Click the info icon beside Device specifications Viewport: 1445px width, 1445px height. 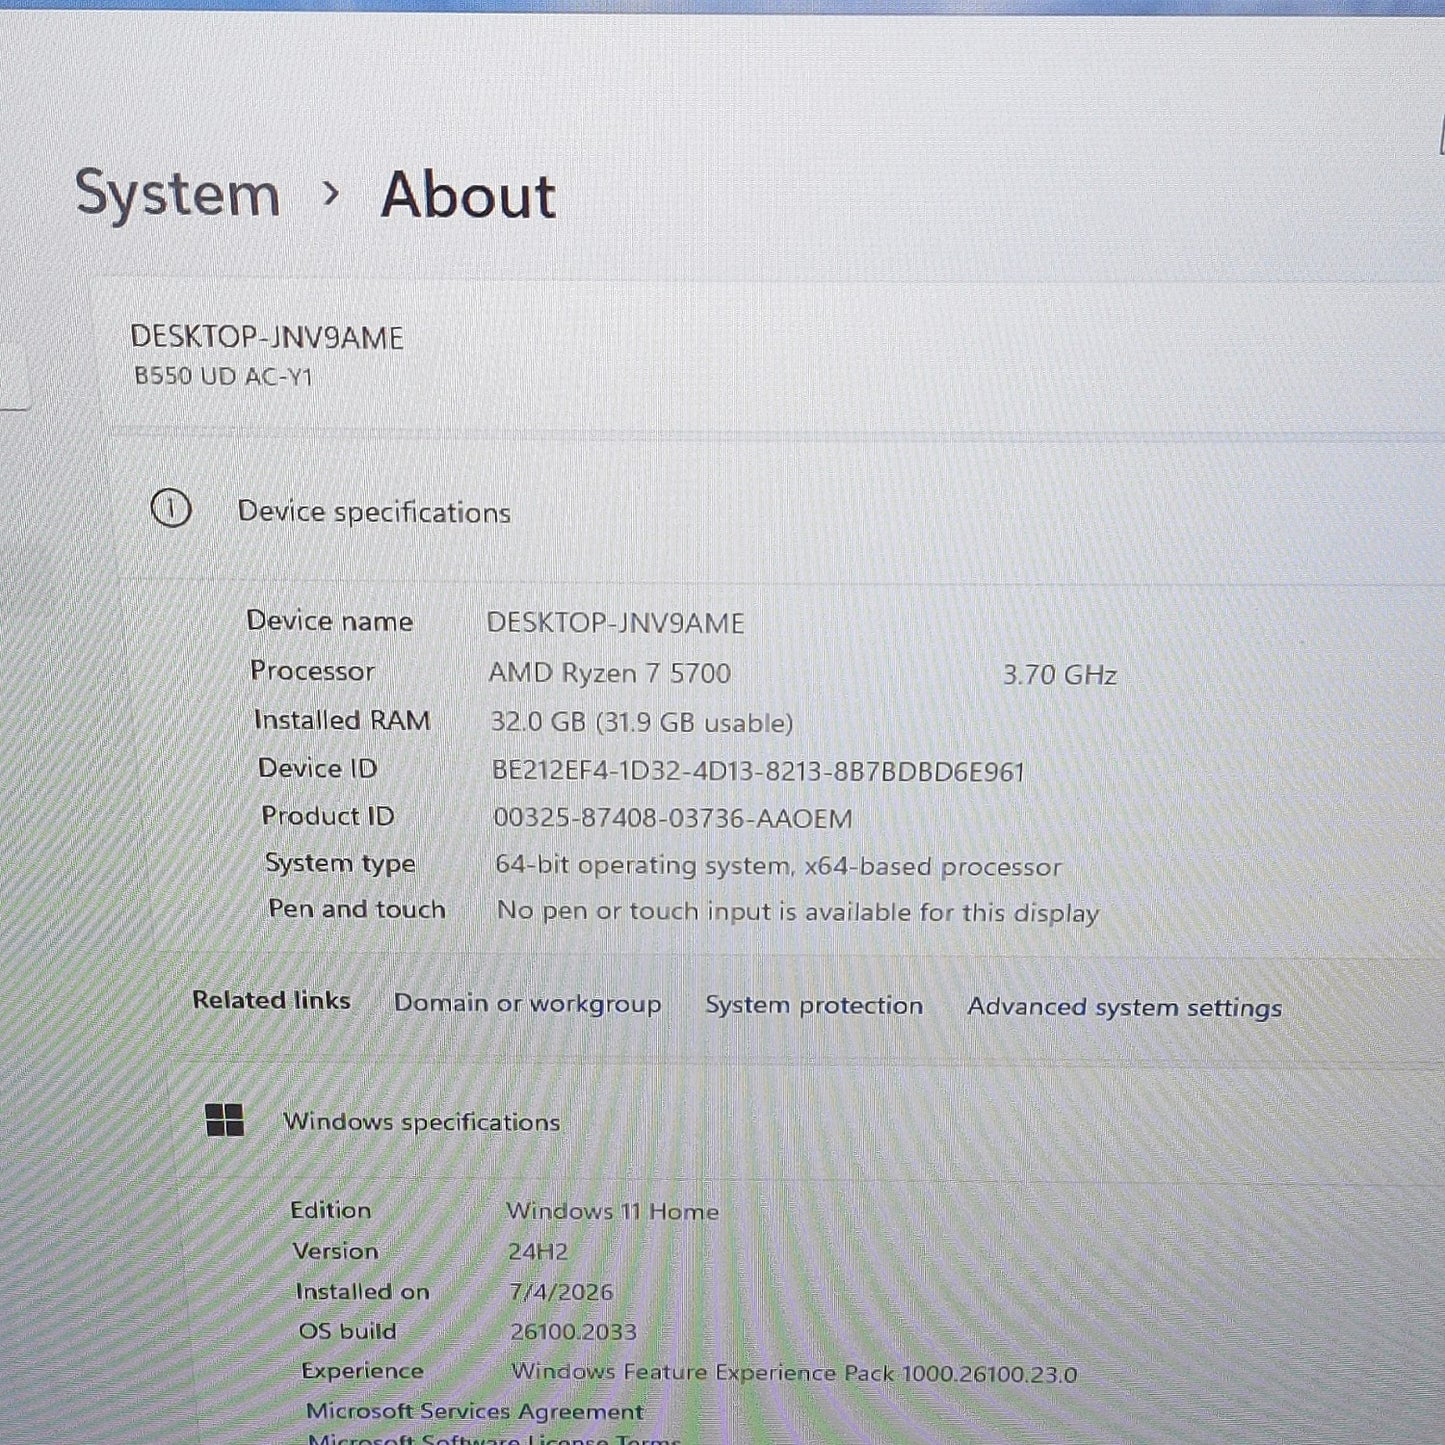pos(171,508)
